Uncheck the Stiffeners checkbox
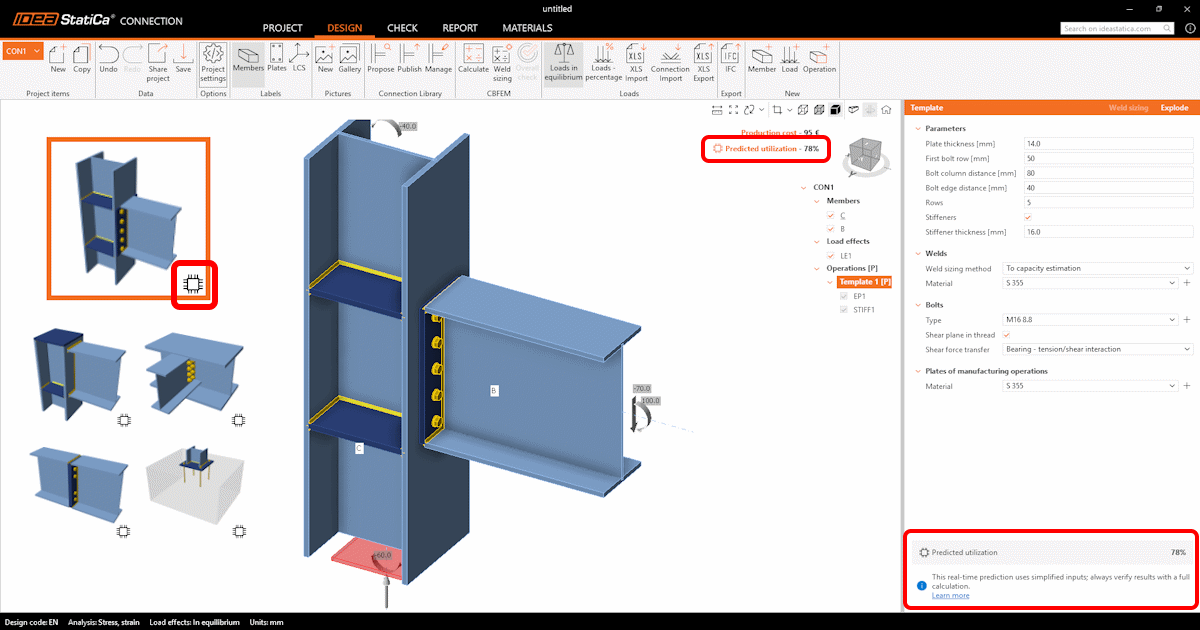Image resolution: width=1200 pixels, height=630 pixels. point(1028,217)
